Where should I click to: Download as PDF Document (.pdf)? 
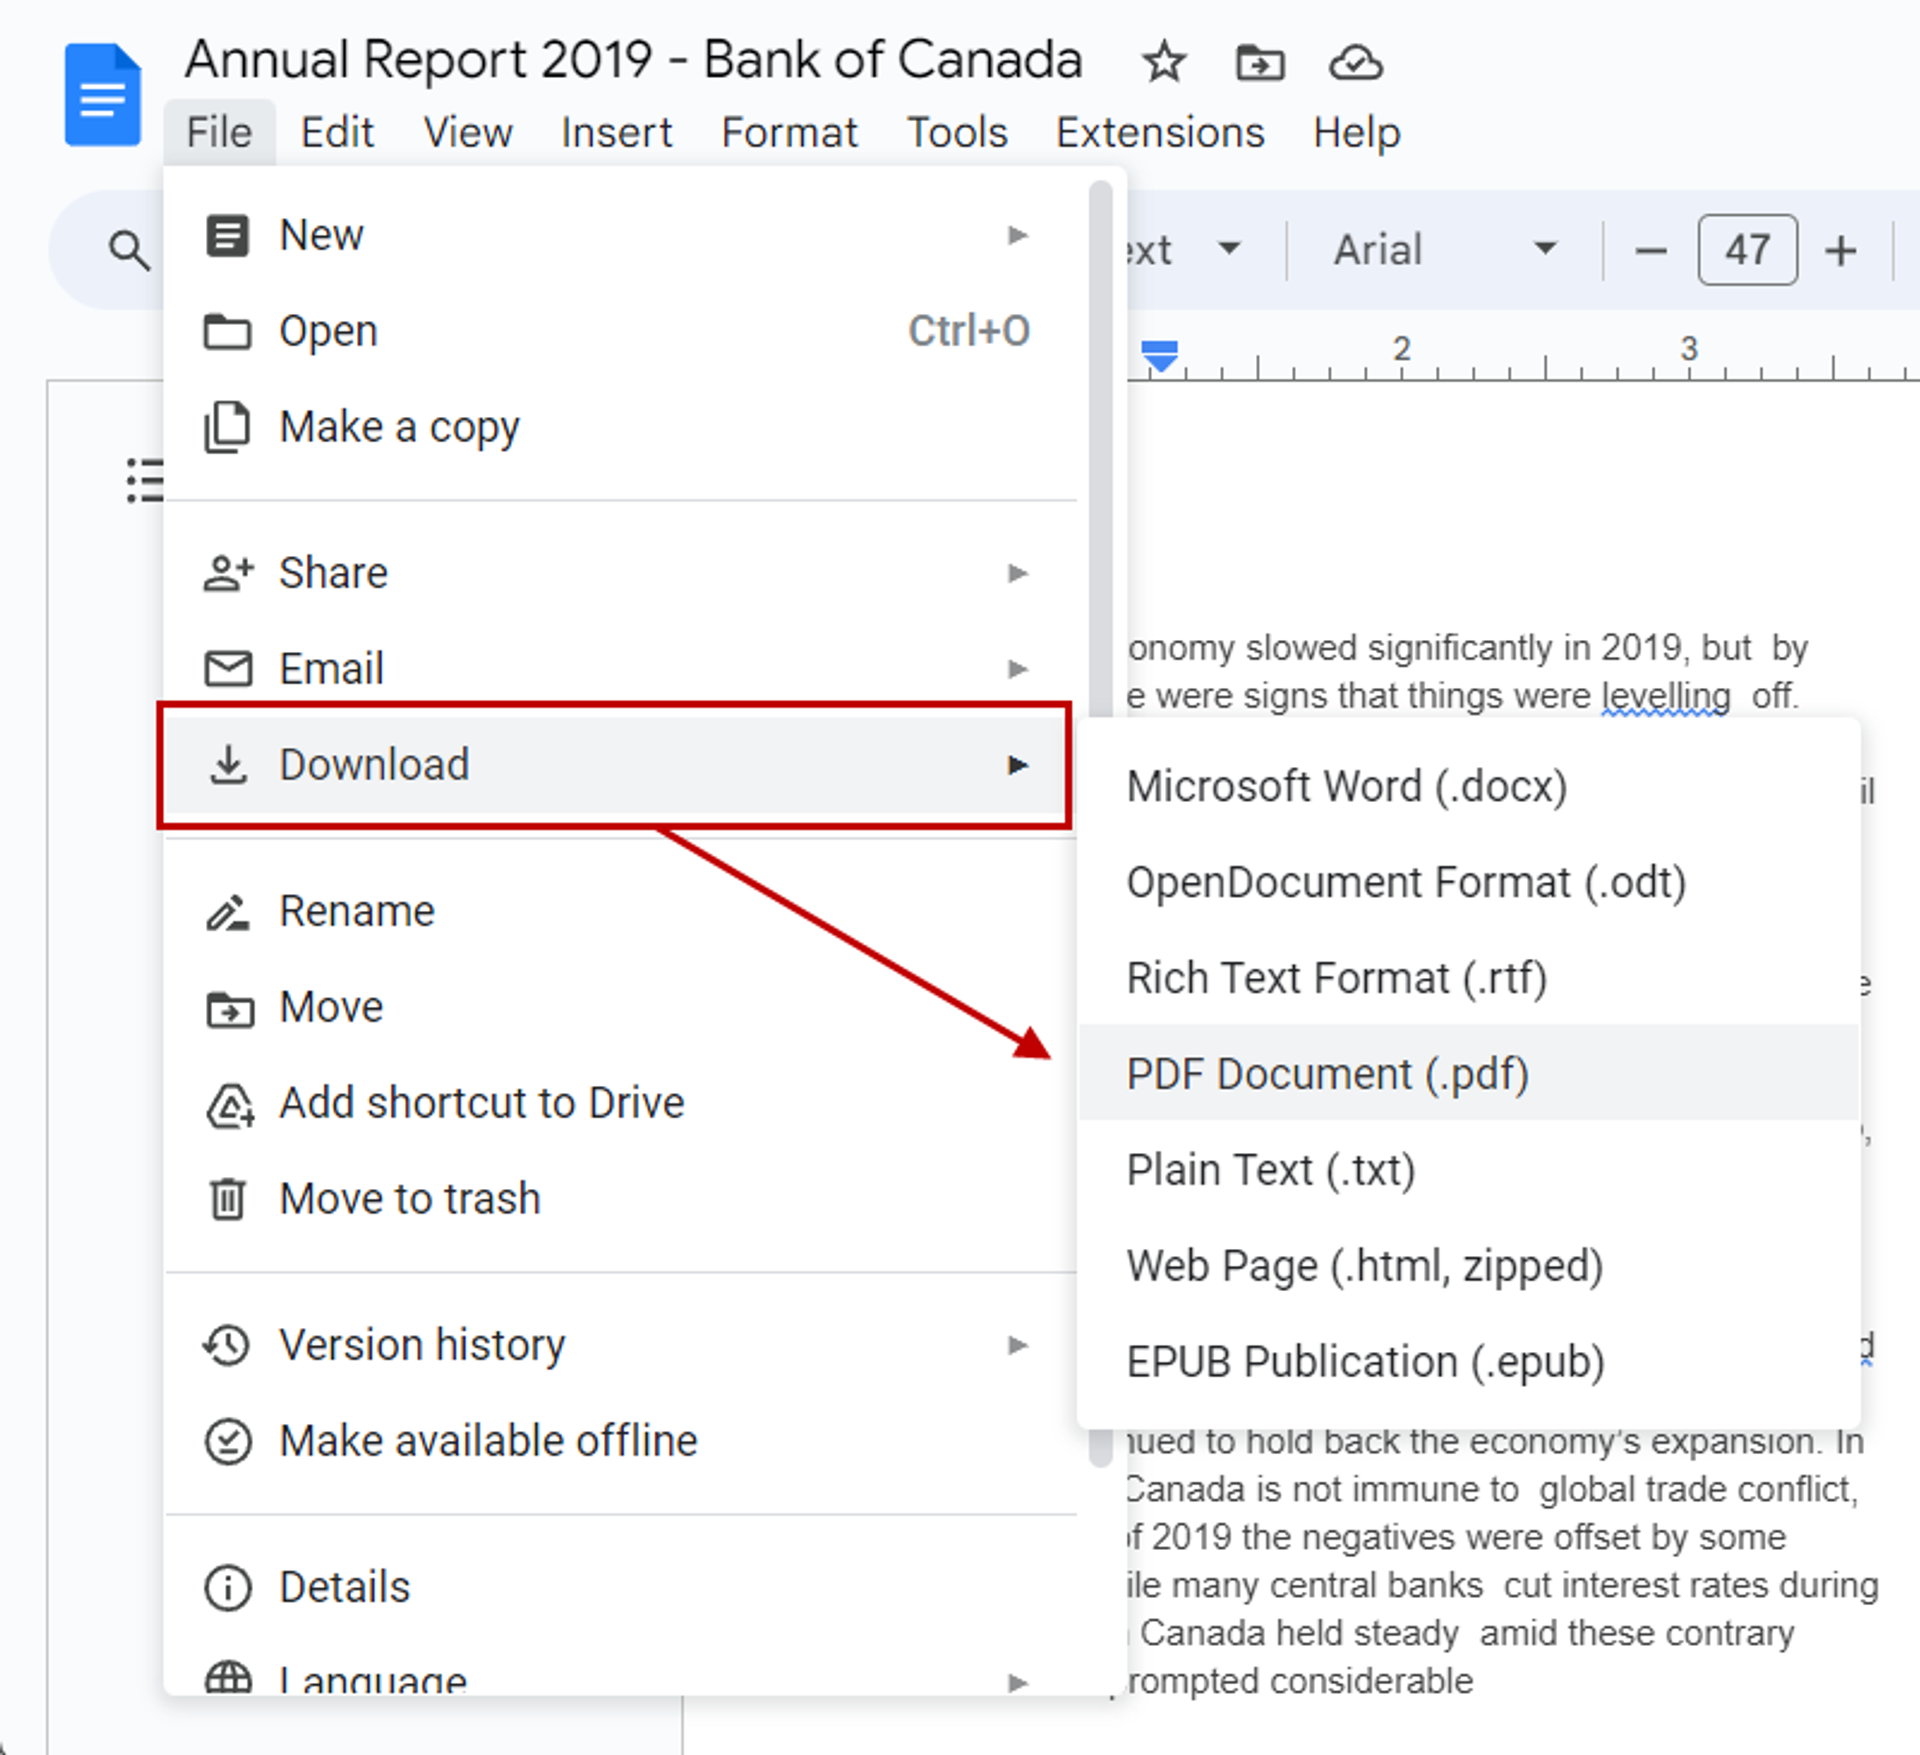[x=1469, y=1074]
